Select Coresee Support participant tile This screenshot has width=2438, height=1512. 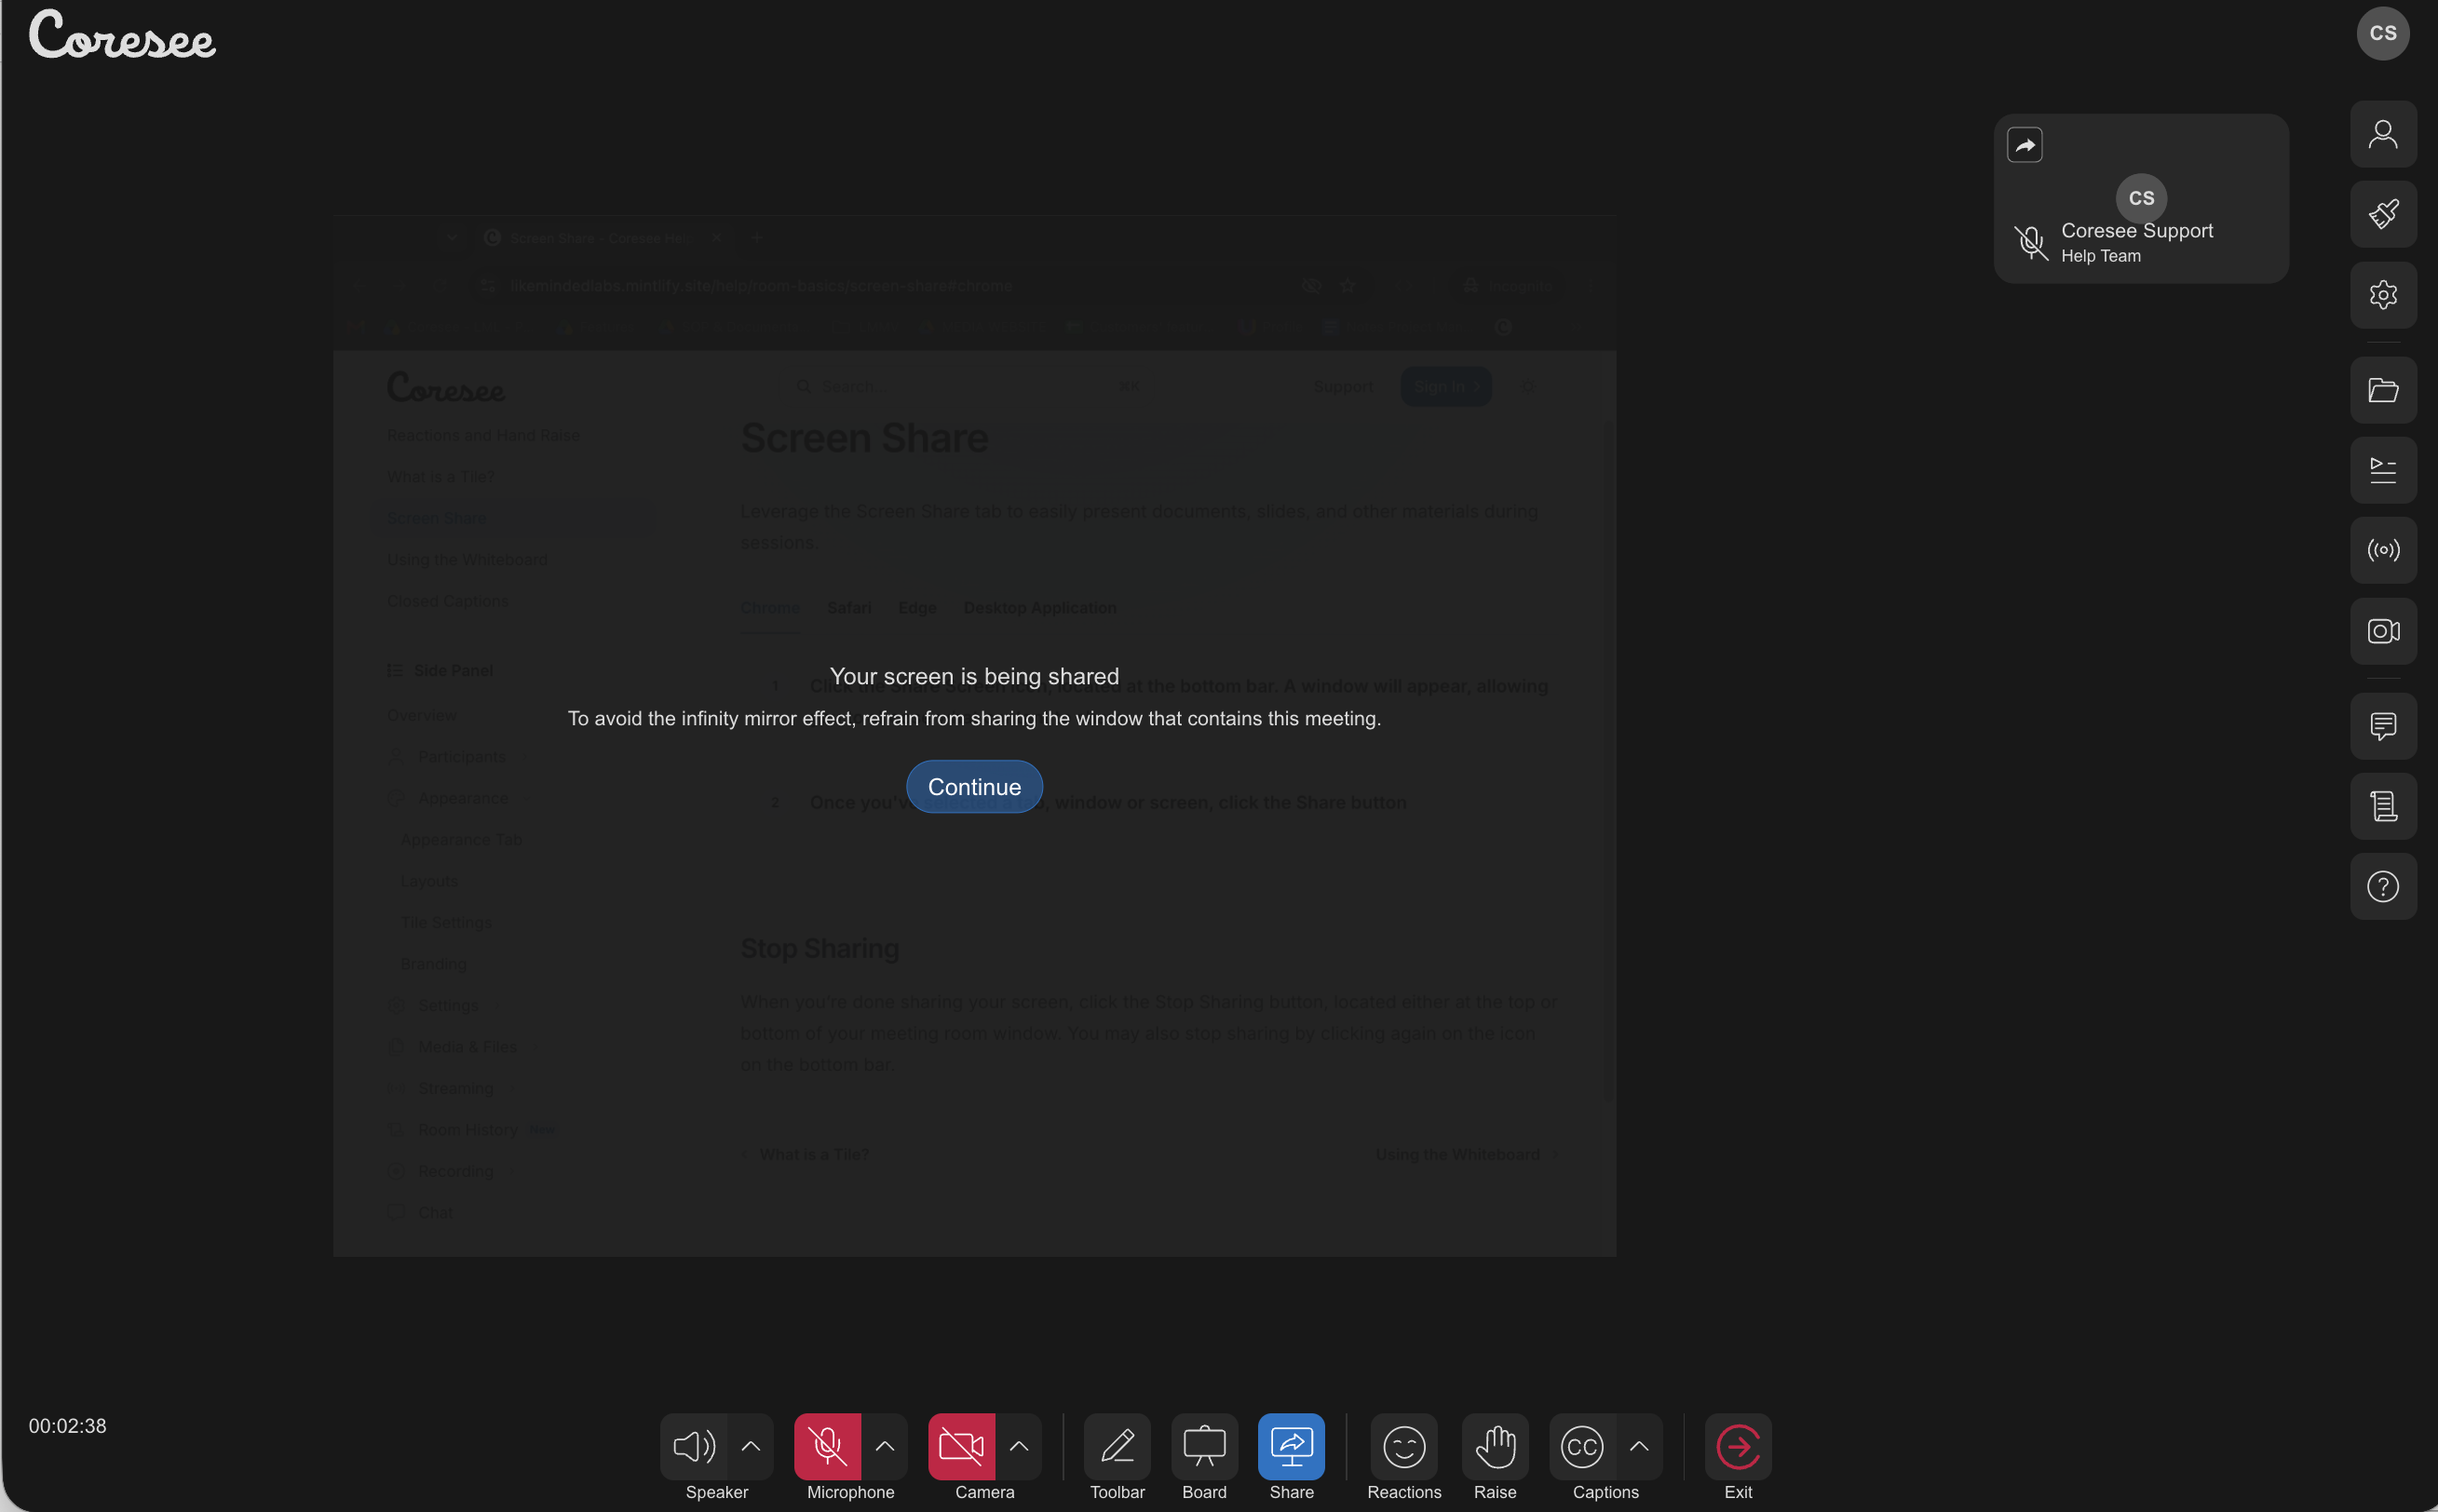[x=2141, y=198]
